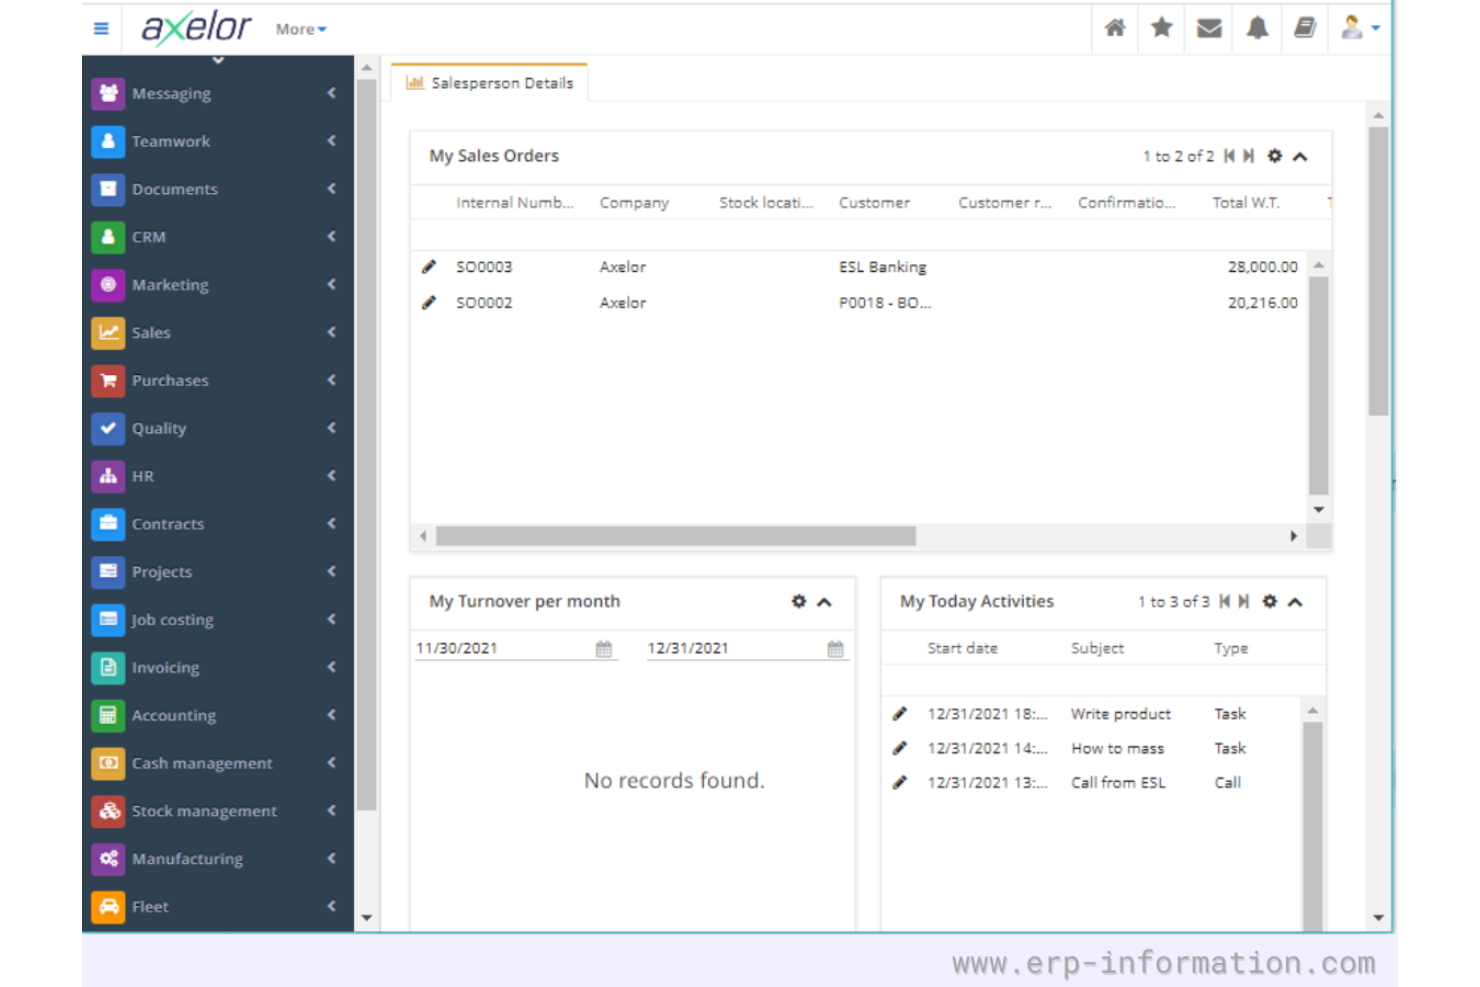This screenshot has height=987, width=1480.
Task: Click the Job costing icon
Action: click(108, 620)
